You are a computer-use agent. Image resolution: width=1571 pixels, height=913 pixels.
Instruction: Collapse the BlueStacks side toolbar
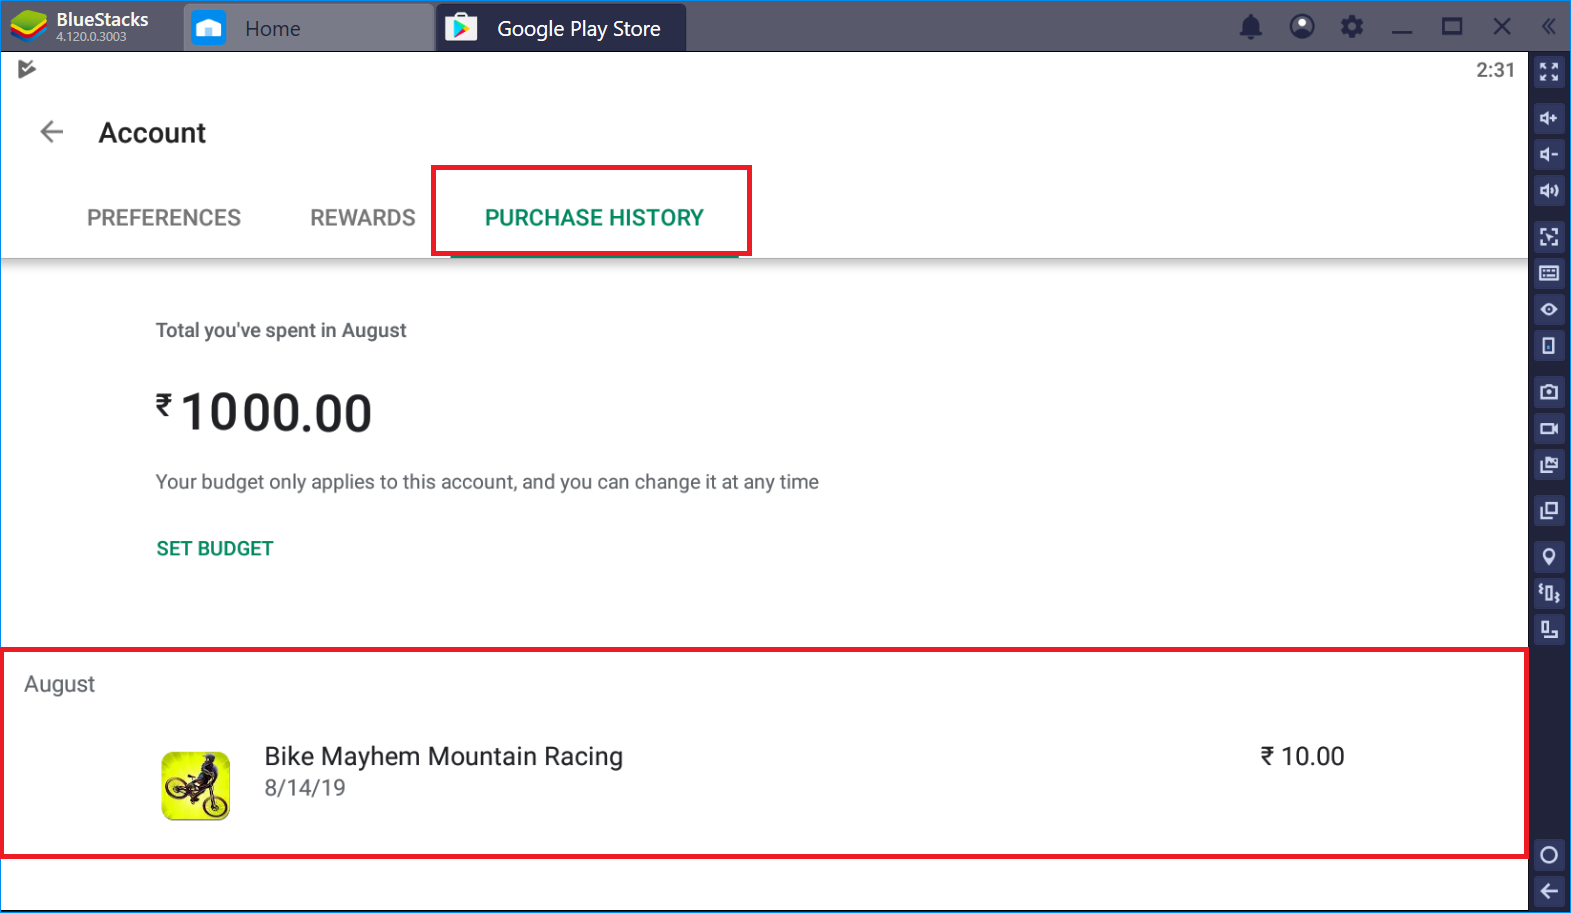pos(1549,27)
